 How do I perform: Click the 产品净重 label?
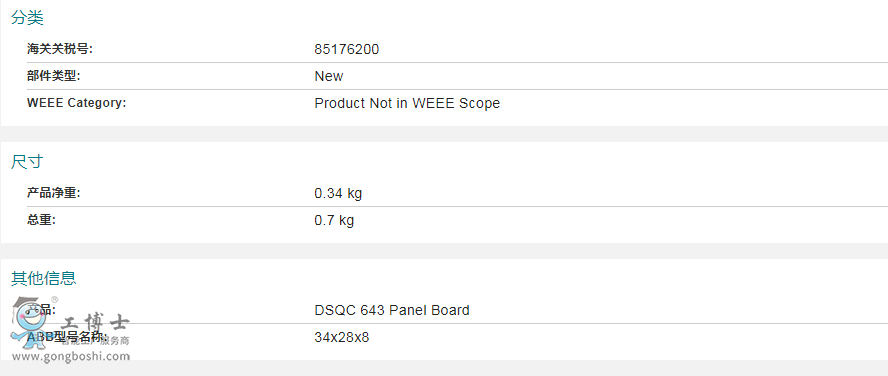point(54,193)
